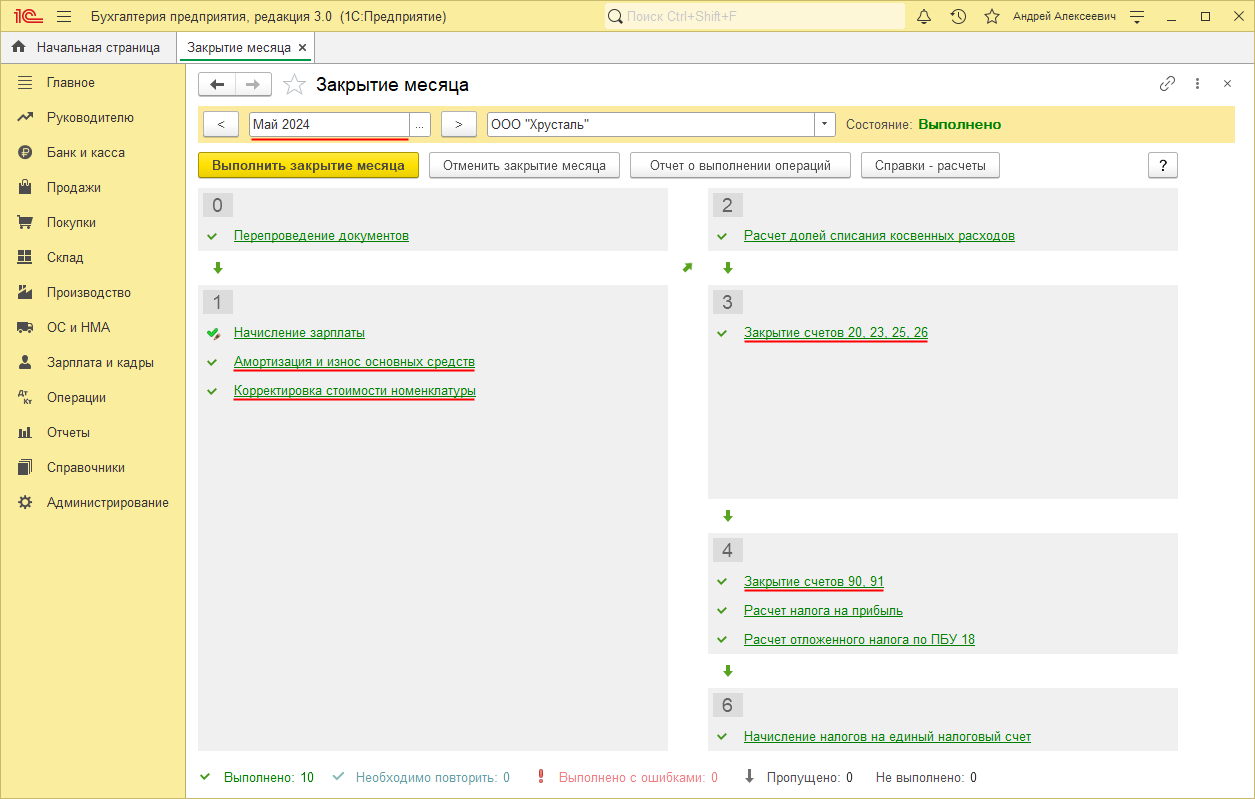Open Начисление зарплаты link
This screenshot has height=799, width=1255.
[299, 333]
